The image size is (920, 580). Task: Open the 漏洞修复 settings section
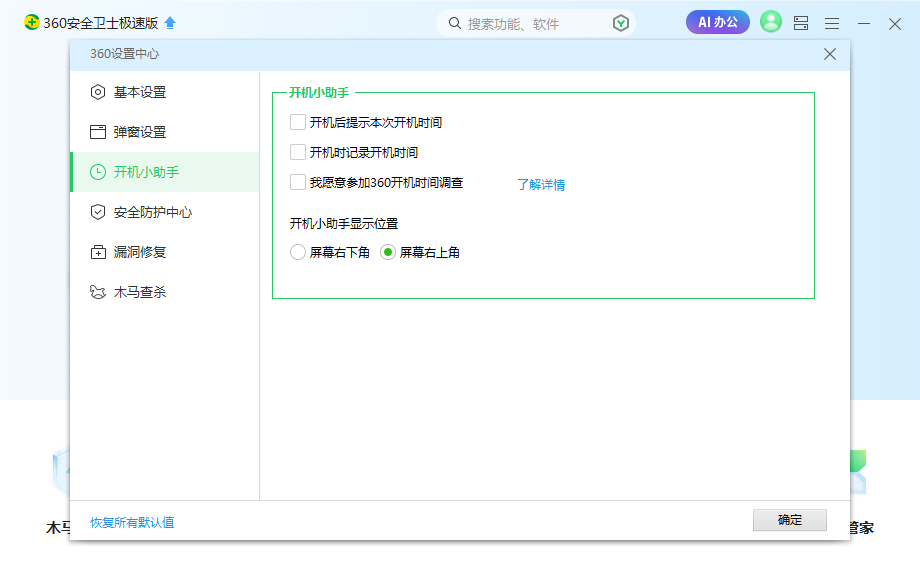pyautogui.click(x=139, y=252)
